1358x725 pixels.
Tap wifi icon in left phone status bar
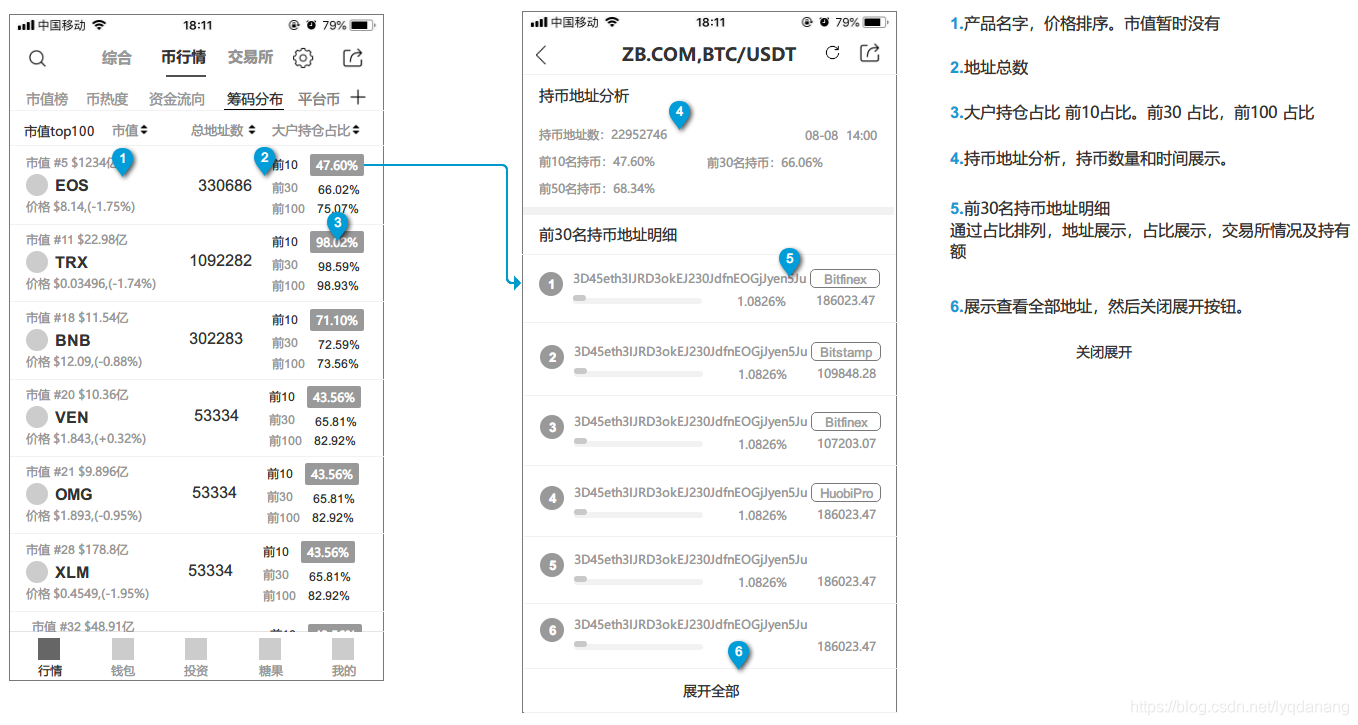point(98,23)
